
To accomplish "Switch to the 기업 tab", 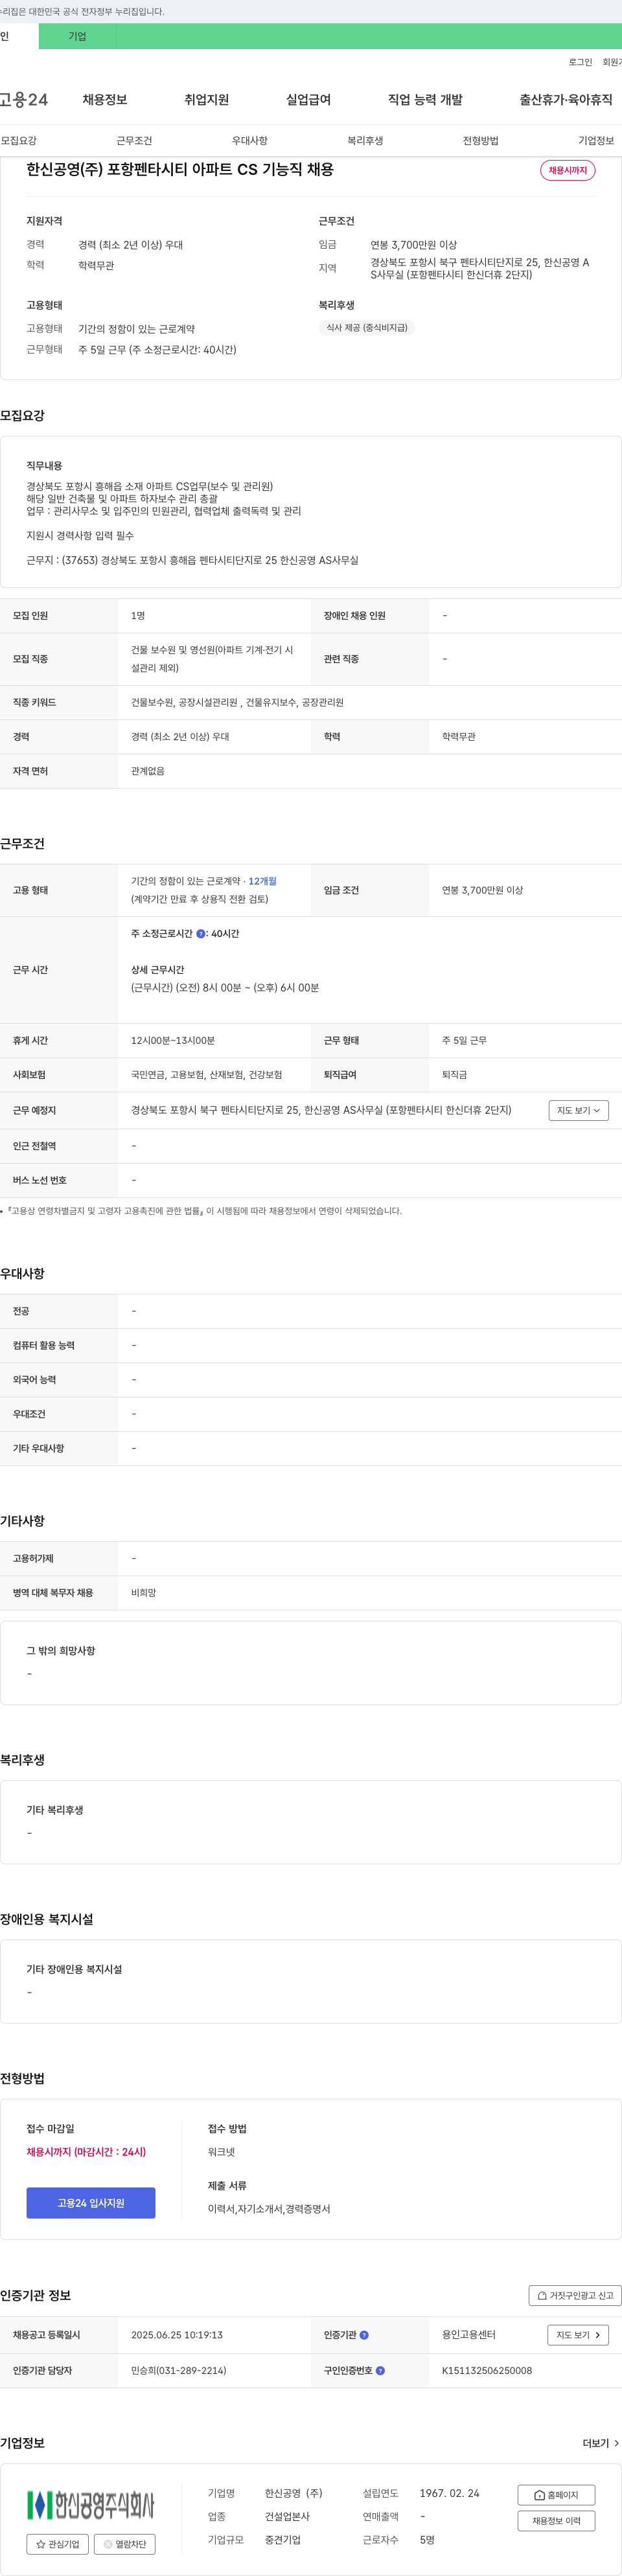I will click(x=77, y=37).
